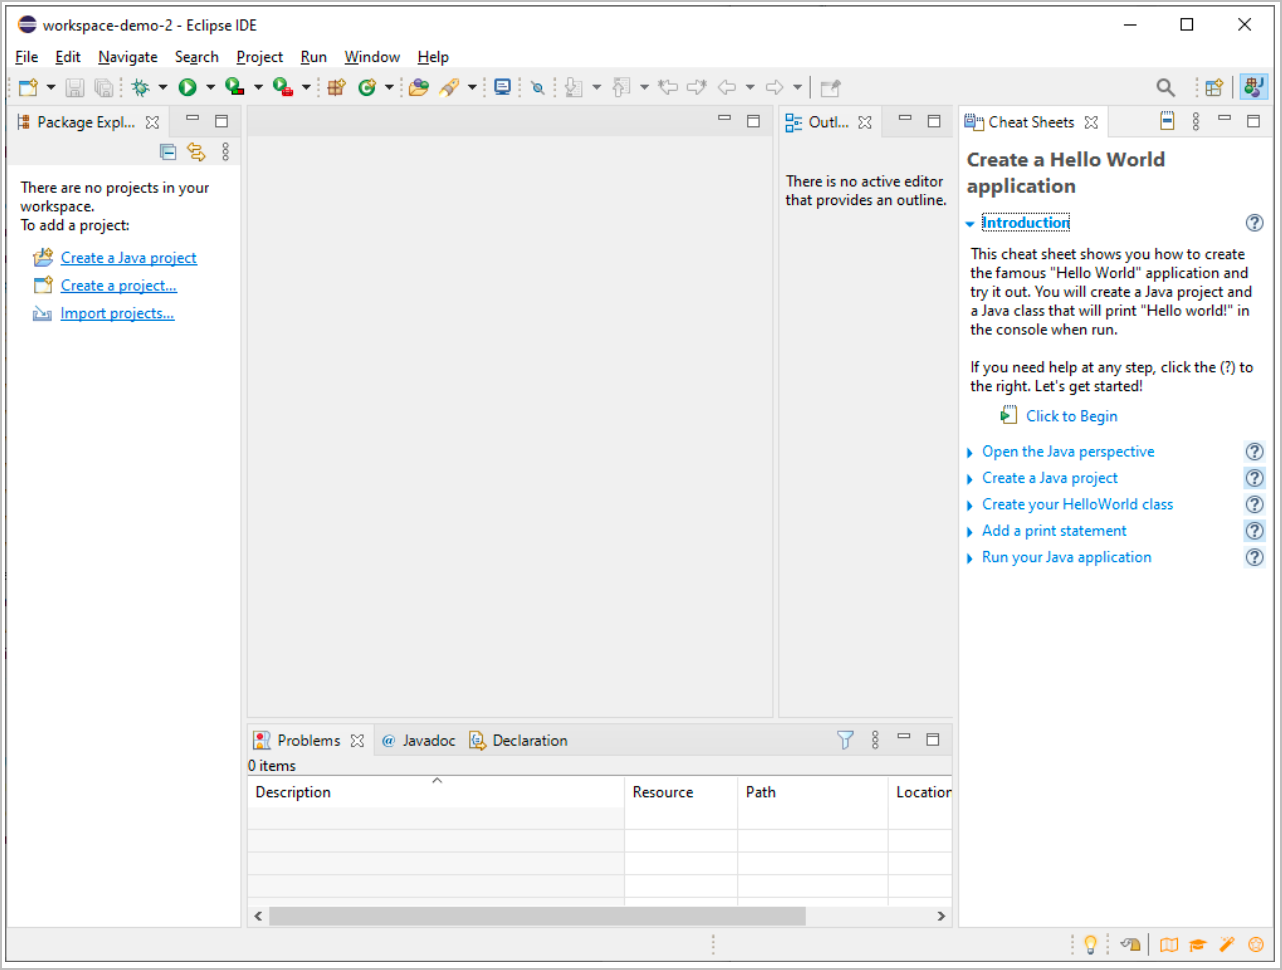The width and height of the screenshot is (1282, 970).
Task: Click the Last Edit Location icon
Action: 668,88
